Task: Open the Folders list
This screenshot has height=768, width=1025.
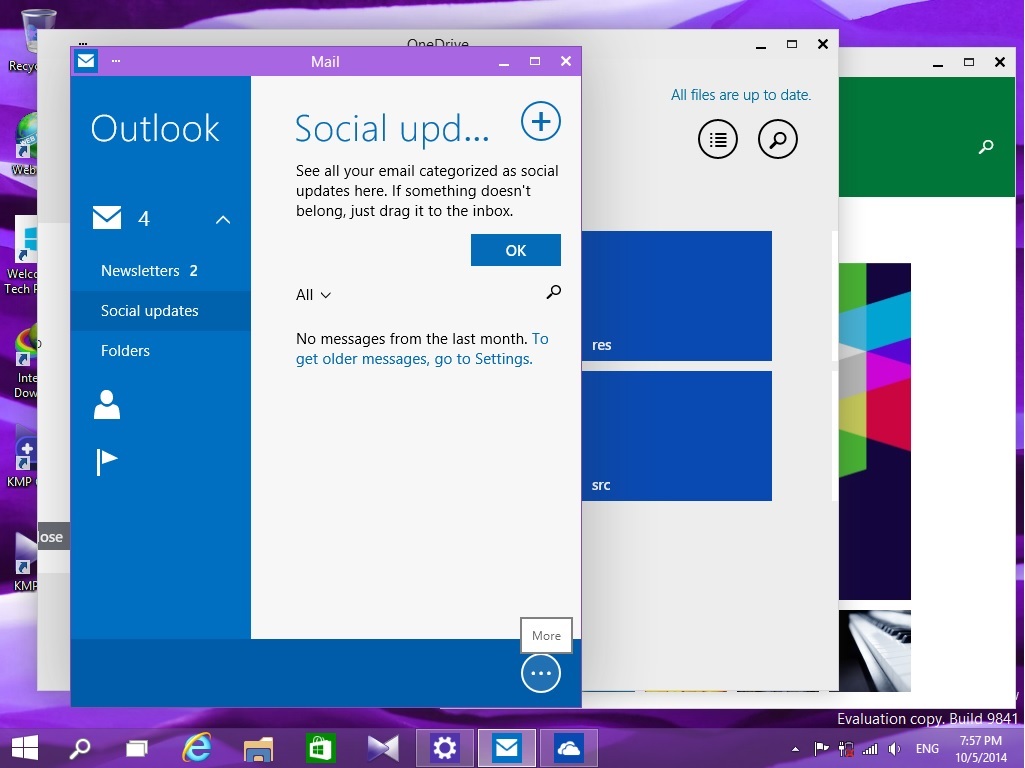Action: click(161, 350)
